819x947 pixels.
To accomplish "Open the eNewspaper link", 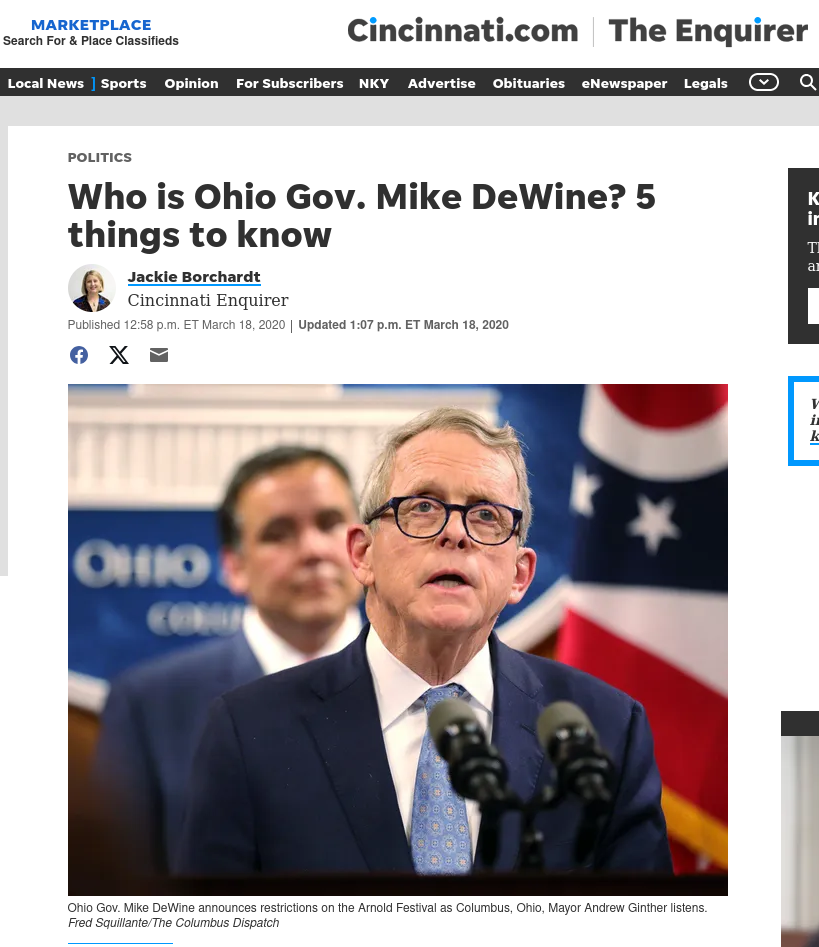I will click(x=625, y=83).
